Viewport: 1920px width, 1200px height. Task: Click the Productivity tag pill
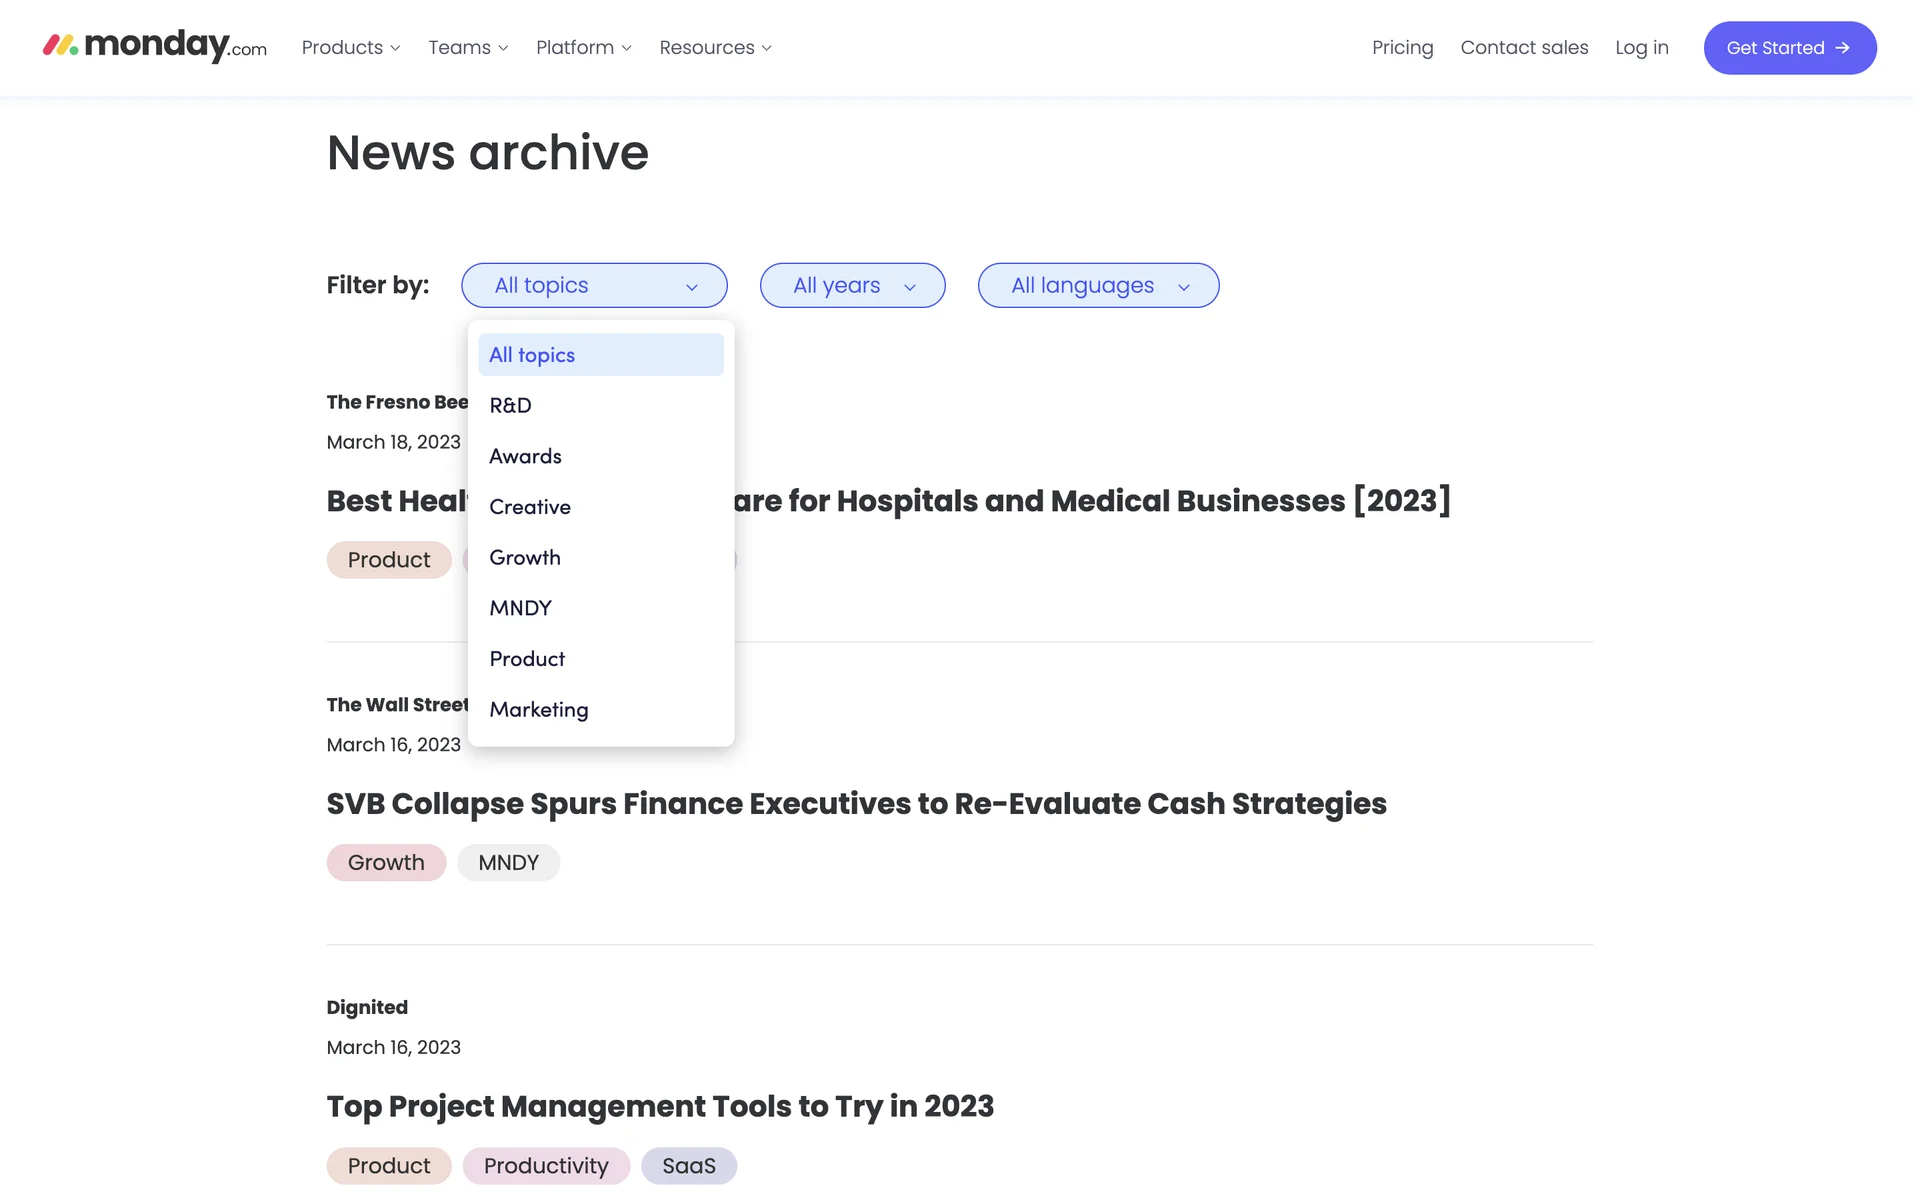546,1166
